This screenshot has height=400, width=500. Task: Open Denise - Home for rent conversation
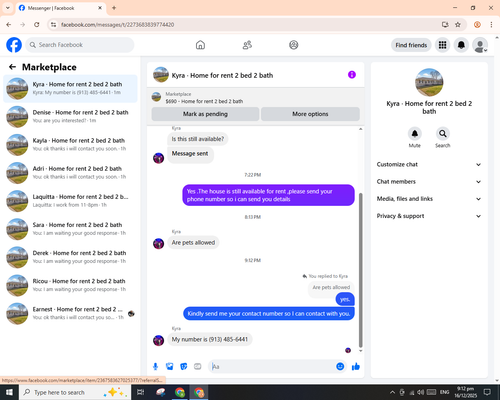tap(70, 117)
